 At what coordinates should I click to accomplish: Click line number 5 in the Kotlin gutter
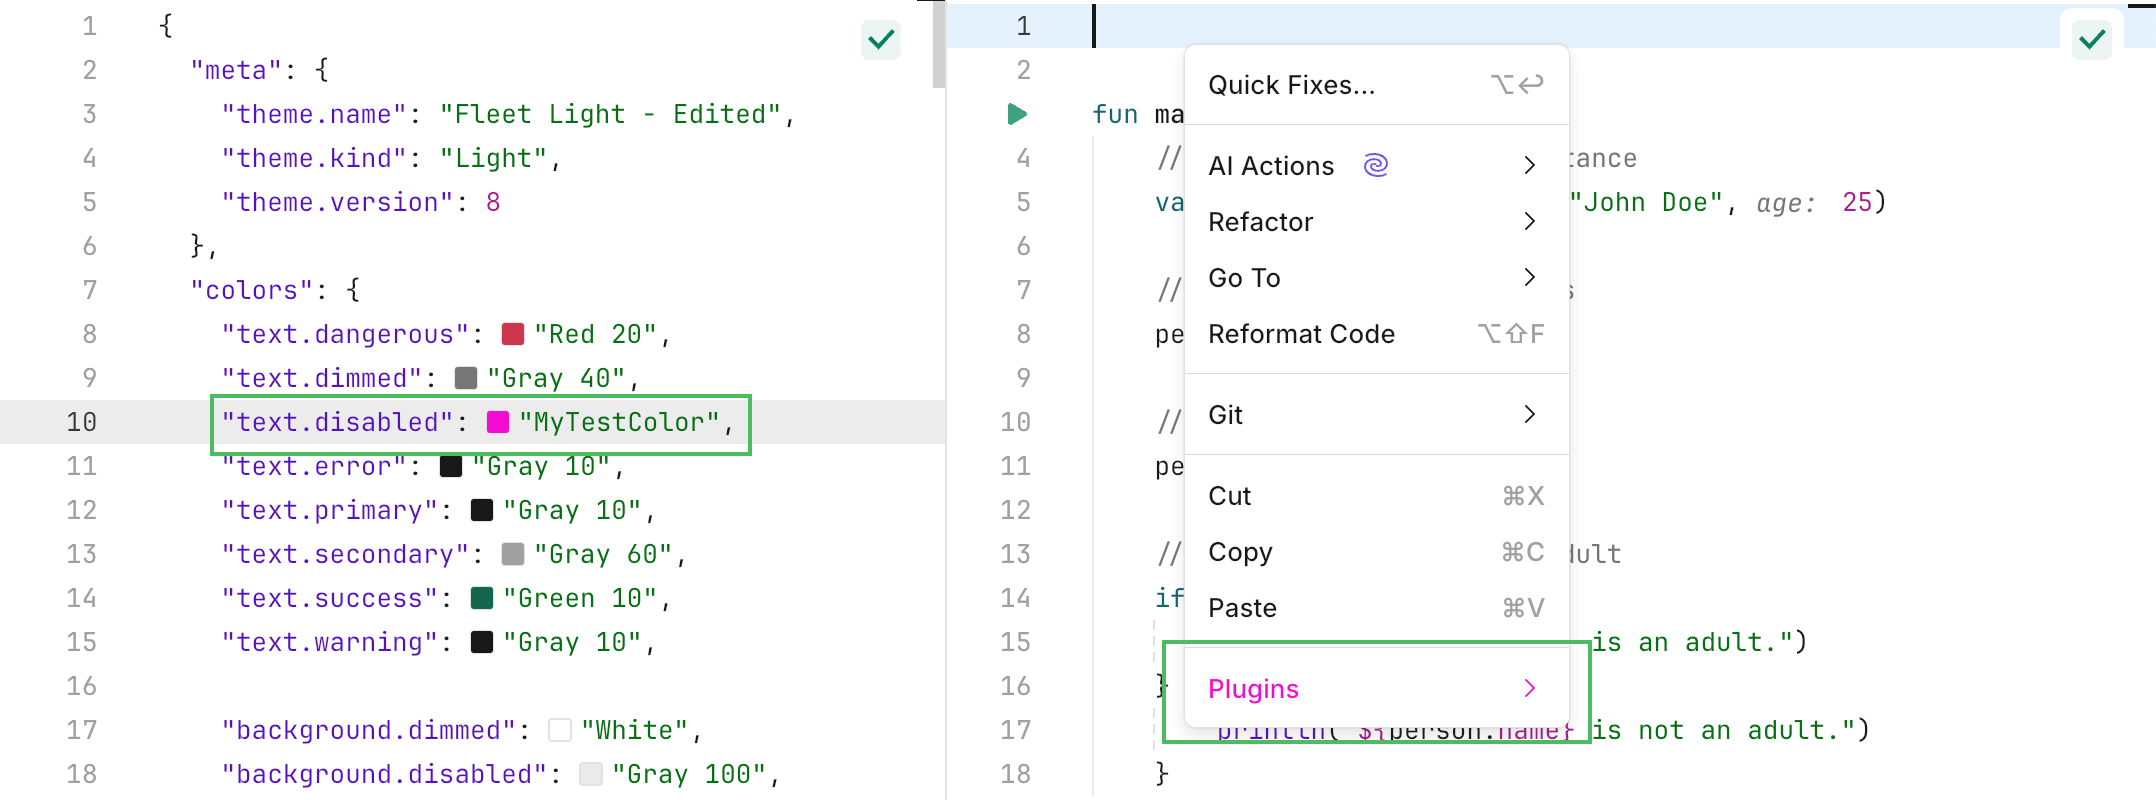click(x=1023, y=202)
